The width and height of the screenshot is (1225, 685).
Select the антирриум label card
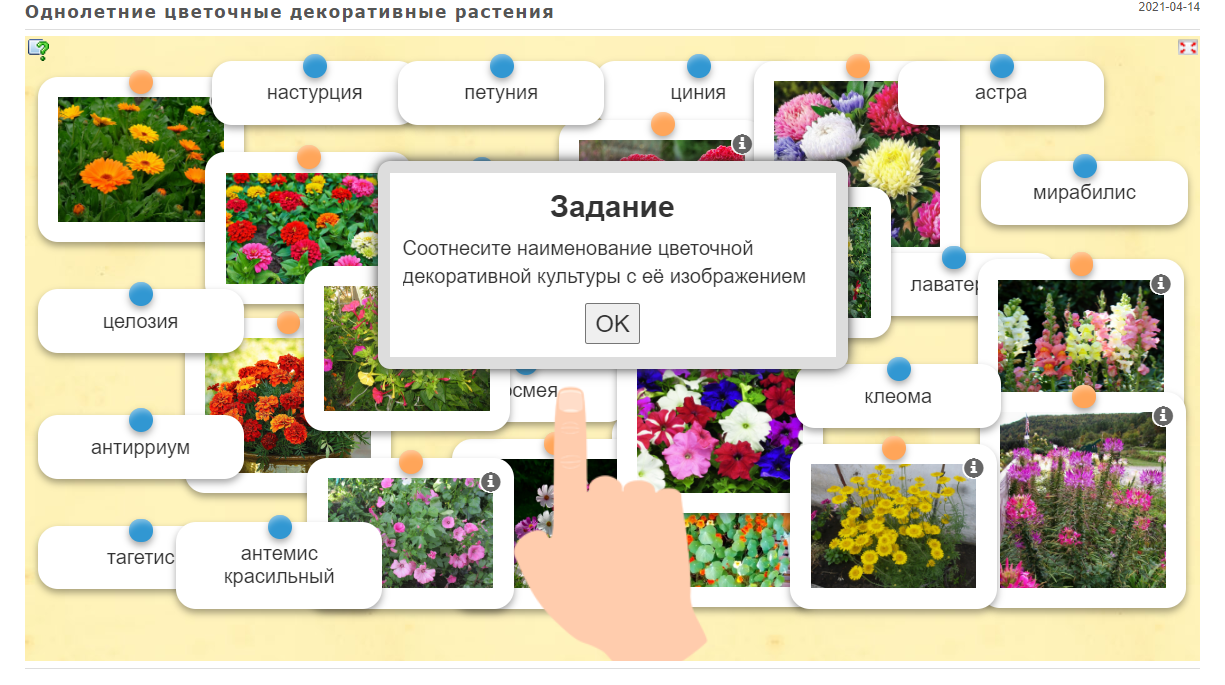coord(141,447)
